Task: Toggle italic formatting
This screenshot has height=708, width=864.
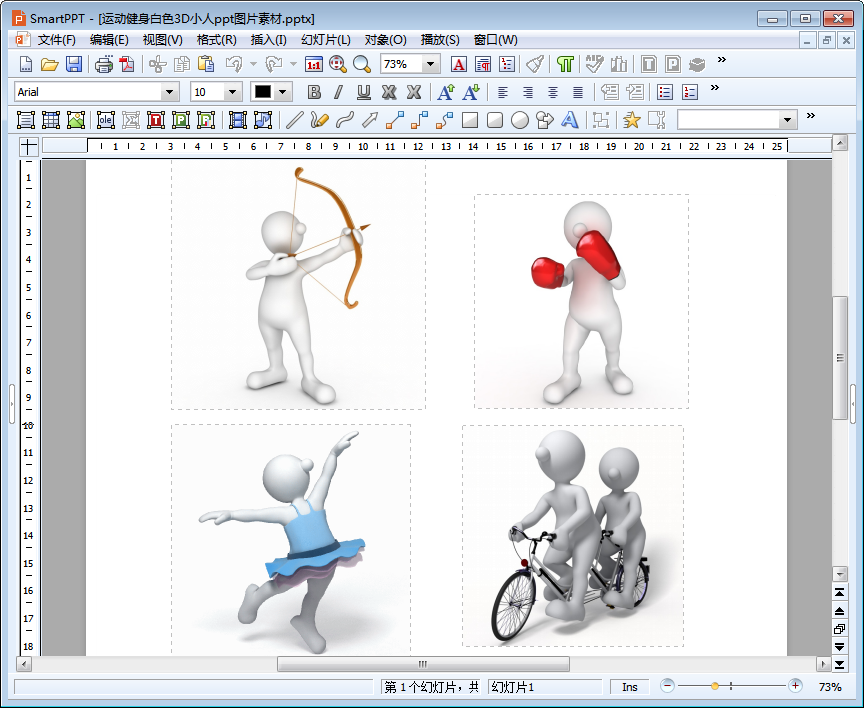Action: click(338, 92)
